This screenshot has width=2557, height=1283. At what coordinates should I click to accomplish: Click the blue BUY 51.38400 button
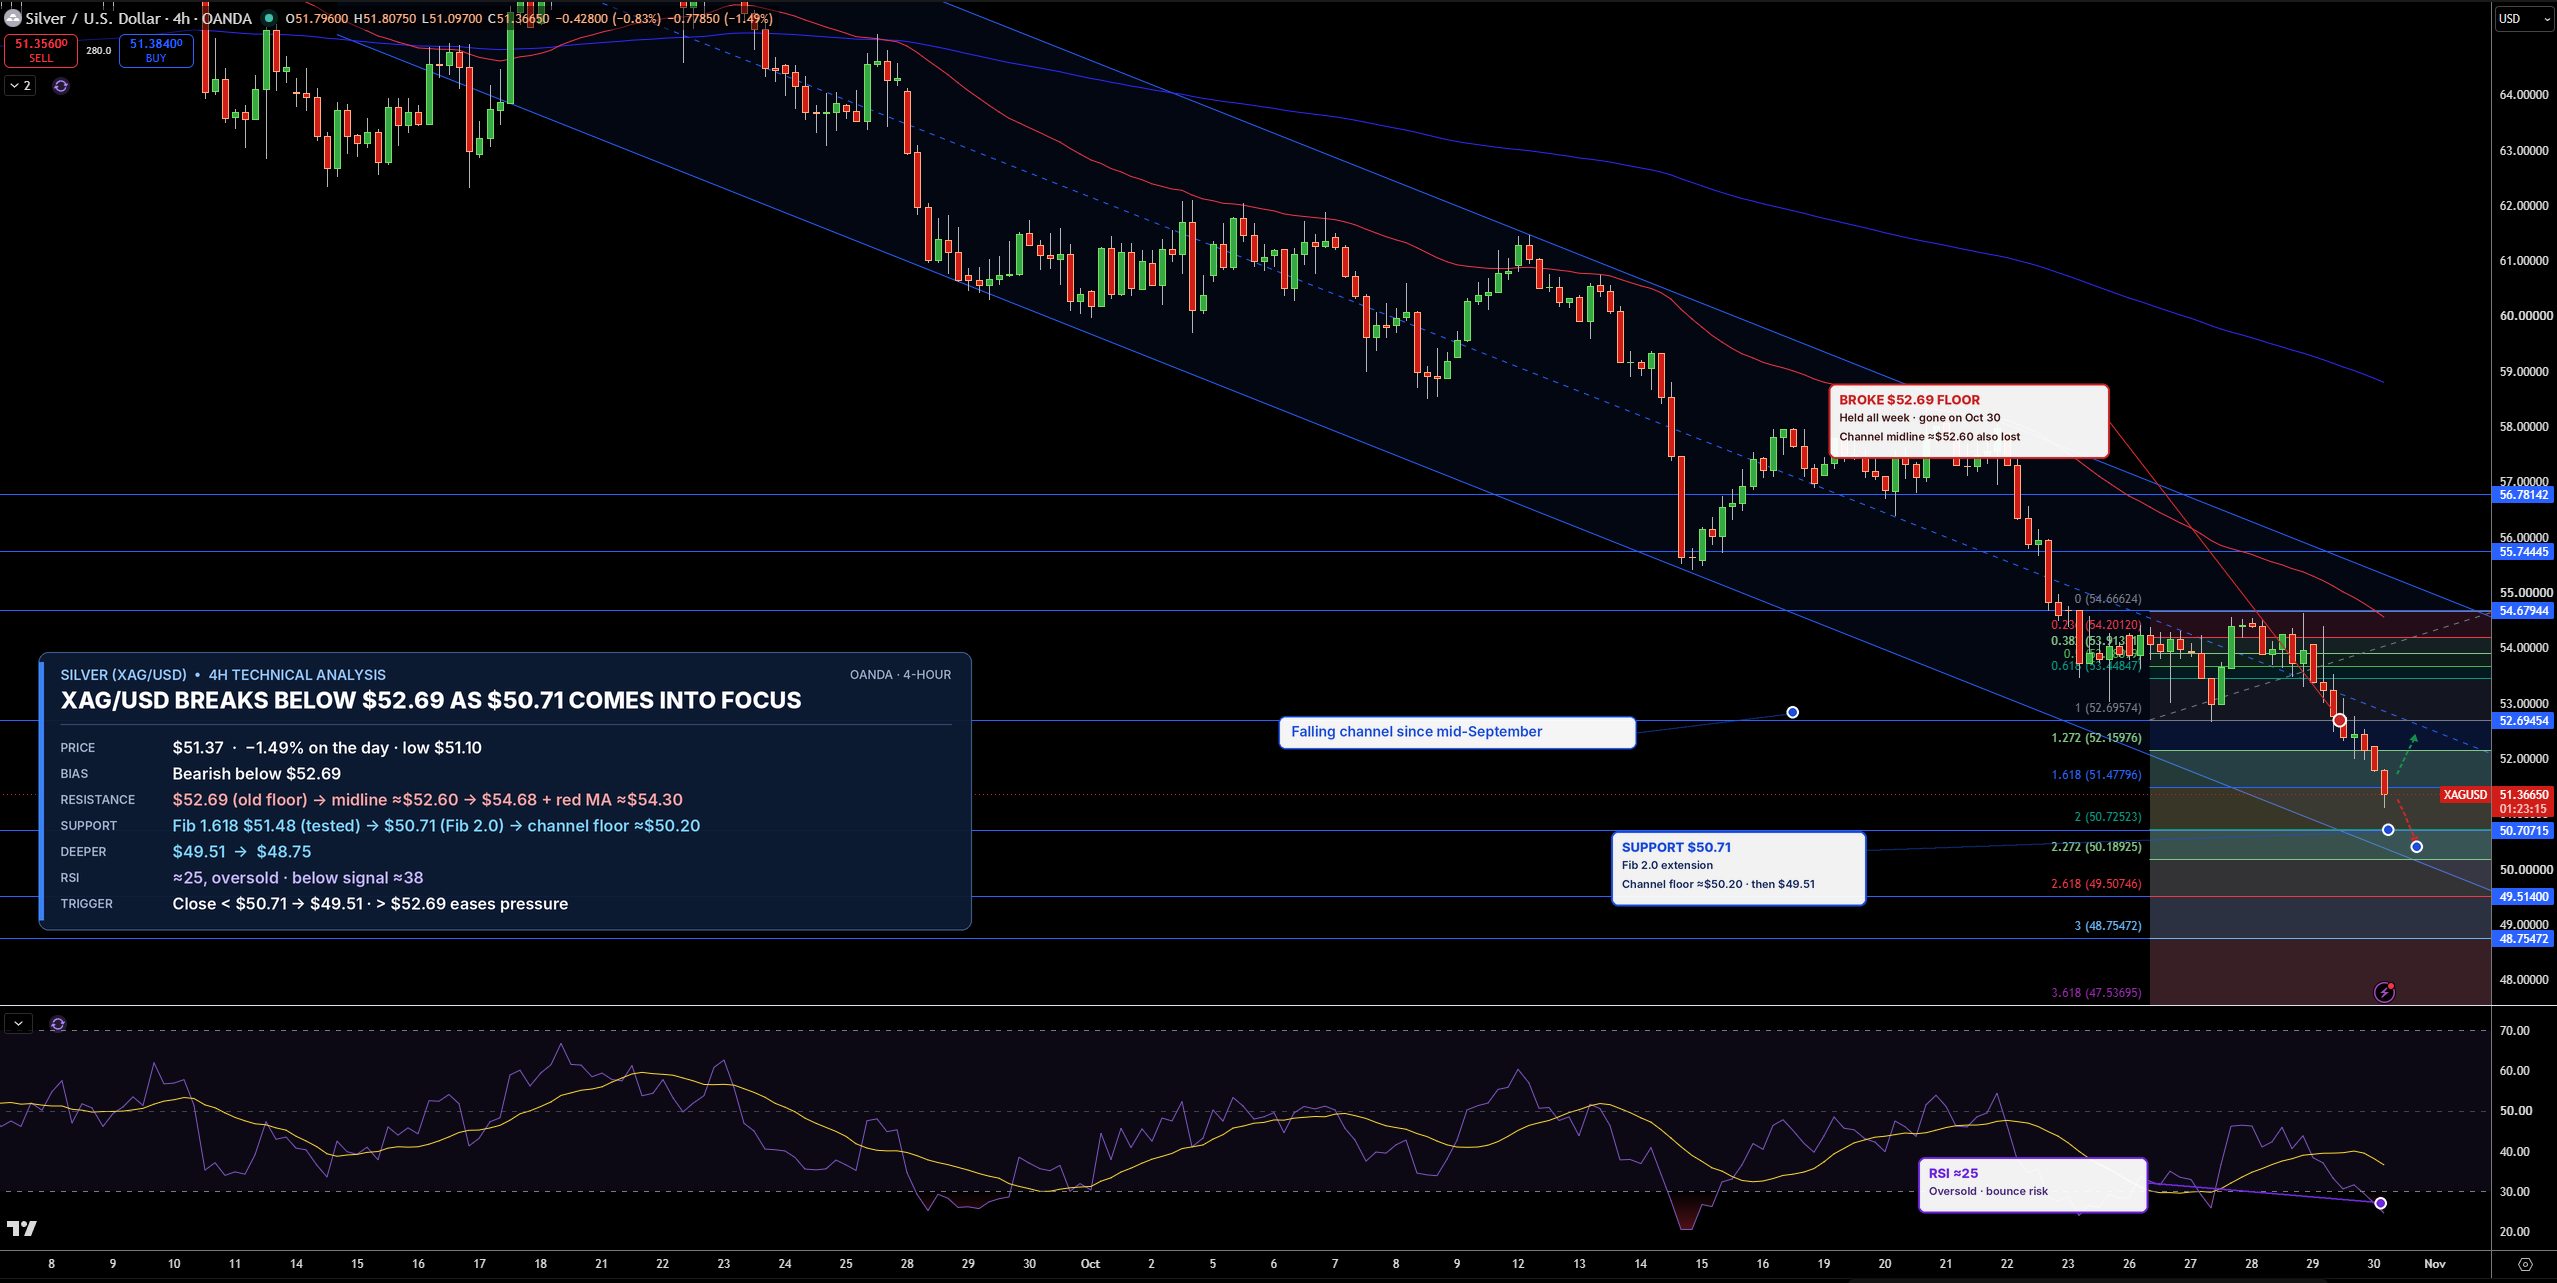pyautogui.click(x=156, y=50)
